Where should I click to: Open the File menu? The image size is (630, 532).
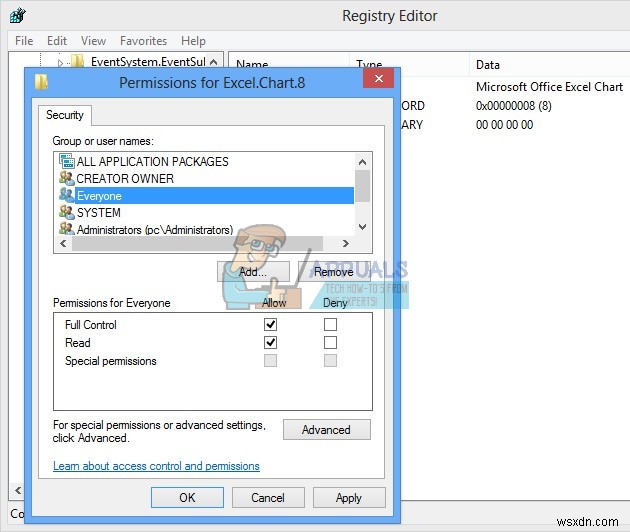pyautogui.click(x=24, y=41)
